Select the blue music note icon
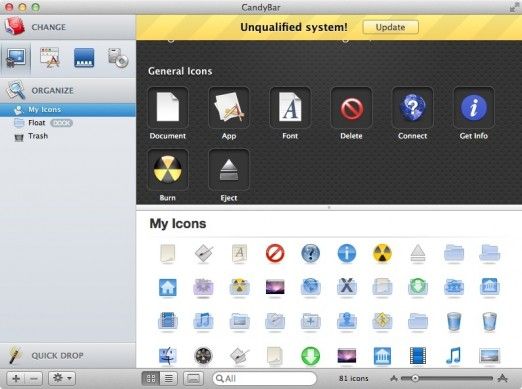 [x=454, y=356]
